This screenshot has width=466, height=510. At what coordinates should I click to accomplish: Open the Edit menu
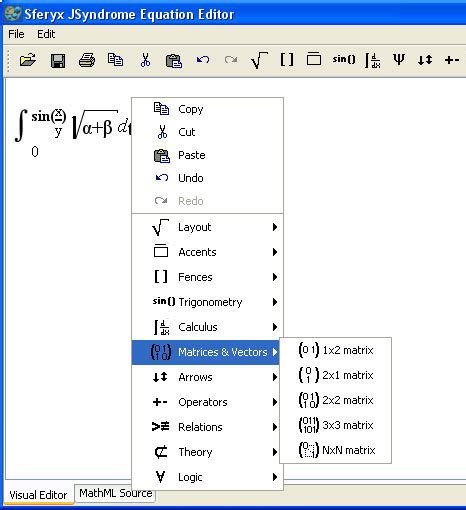pos(46,34)
